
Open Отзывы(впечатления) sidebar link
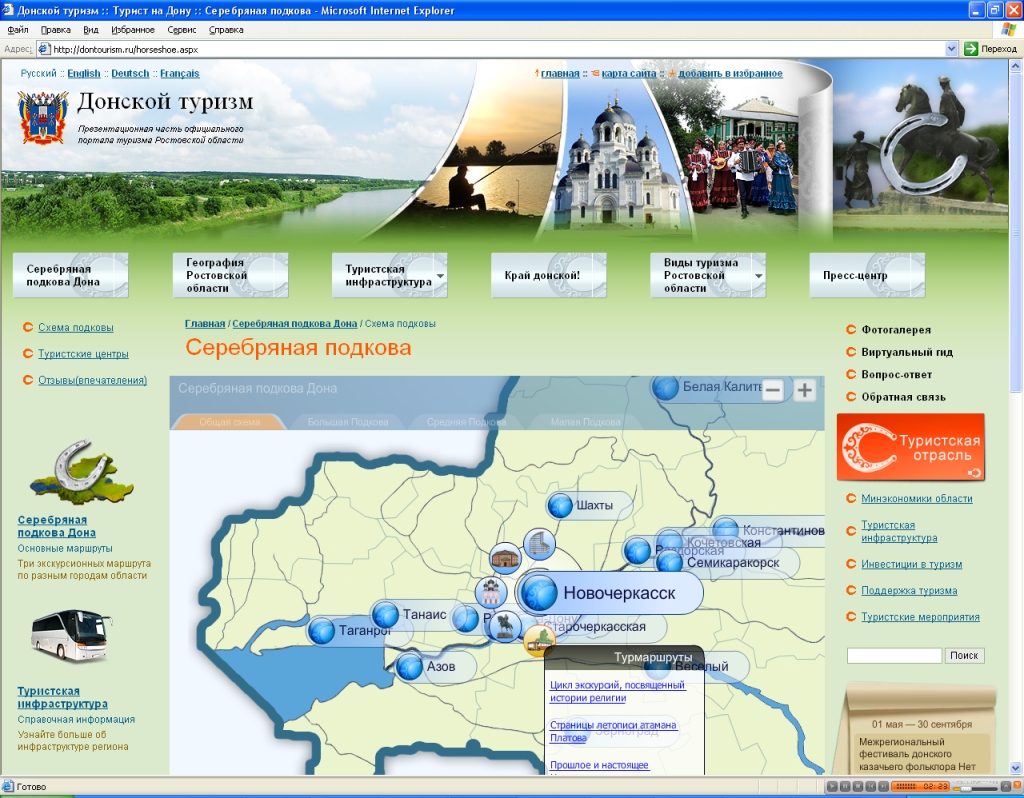tap(92, 380)
